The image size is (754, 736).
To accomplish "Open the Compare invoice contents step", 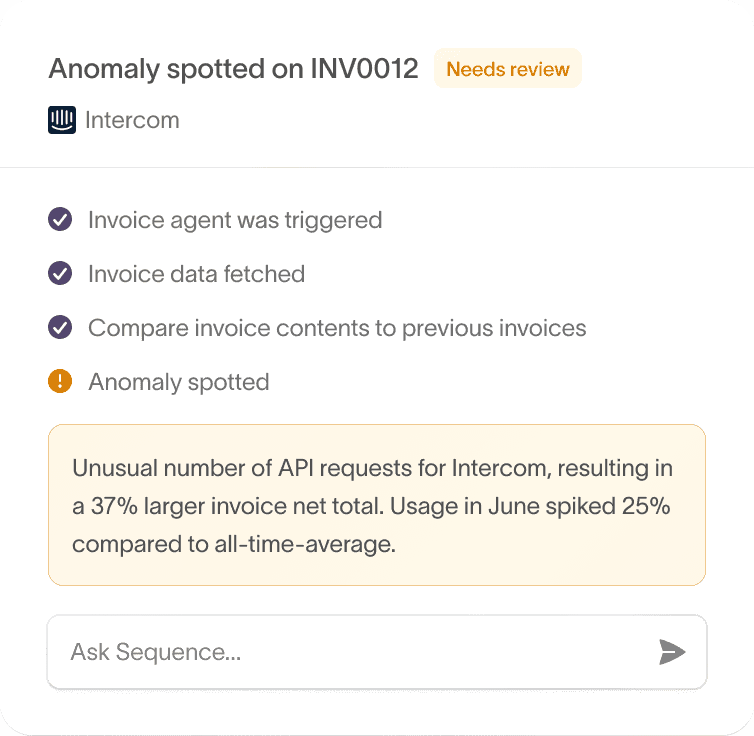I will click(337, 327).
